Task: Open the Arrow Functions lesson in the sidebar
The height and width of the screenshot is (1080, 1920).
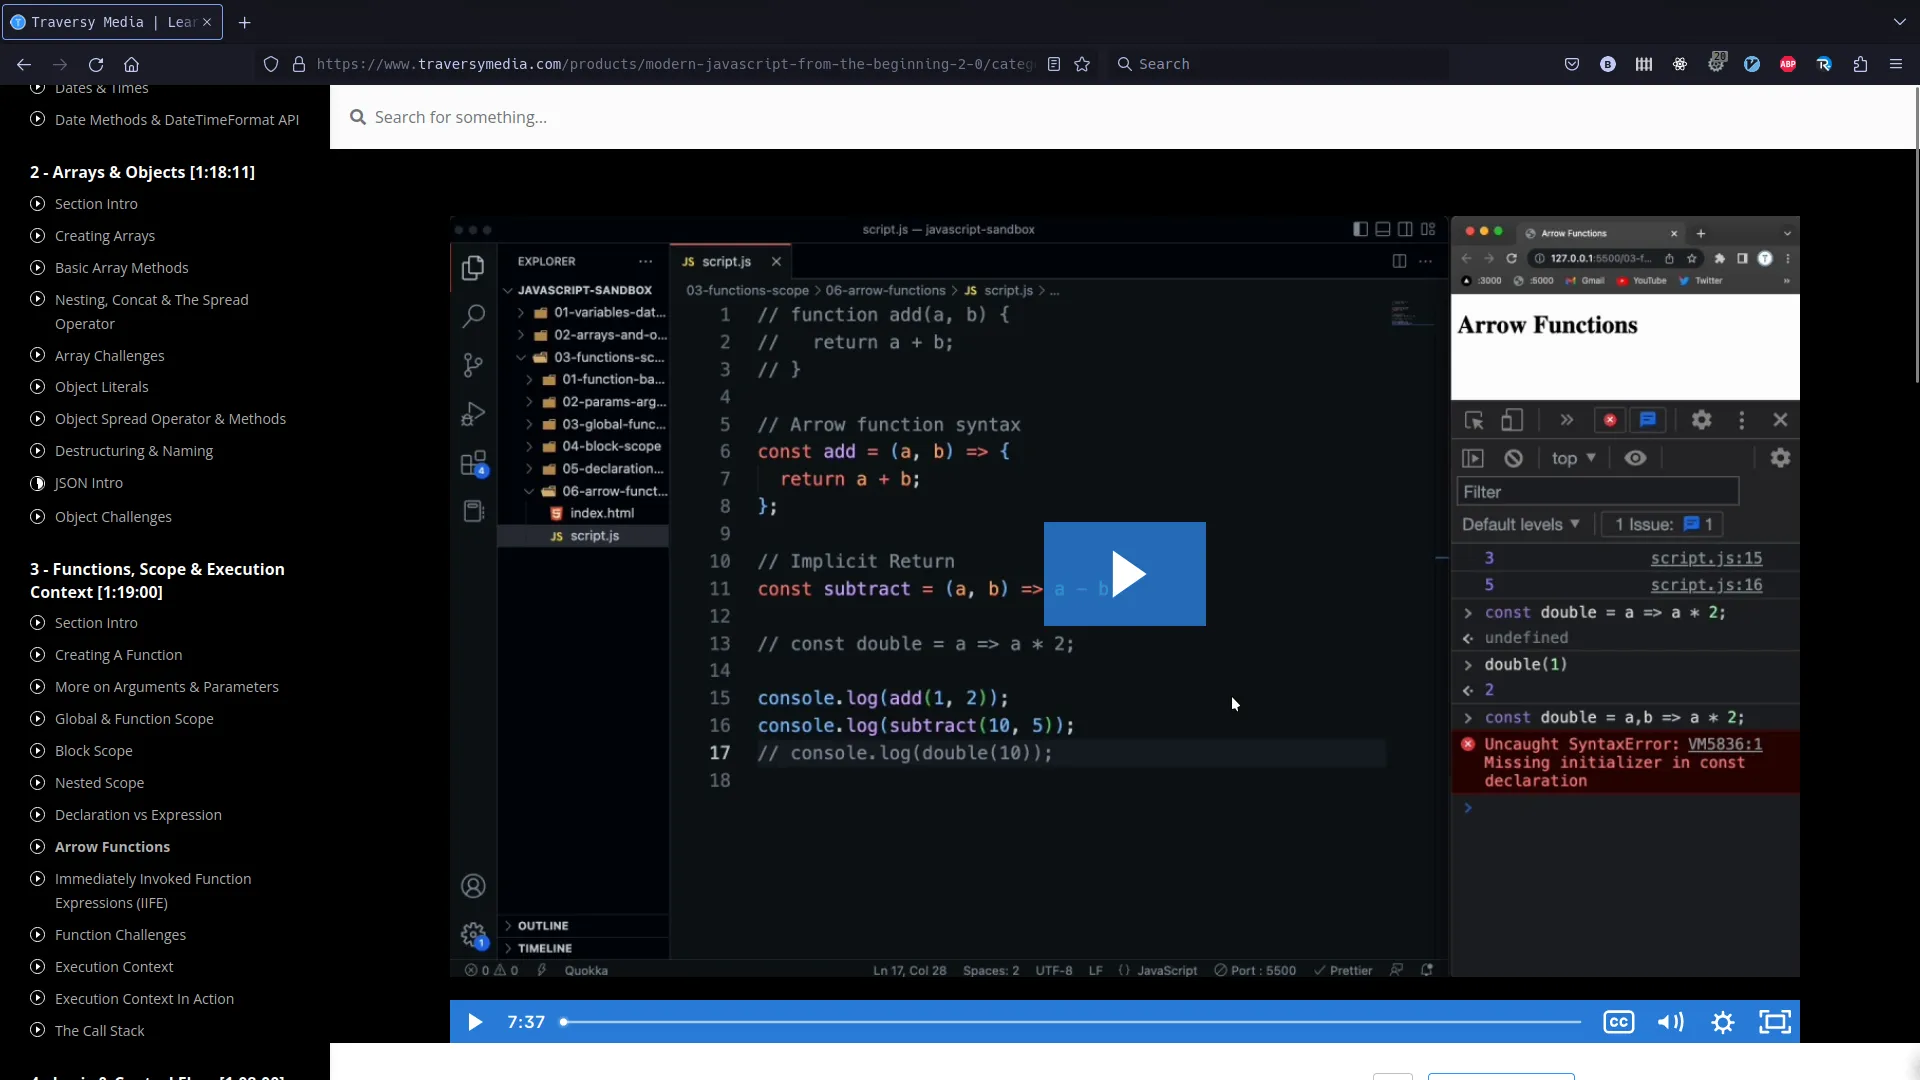Action: click(112, 847)
